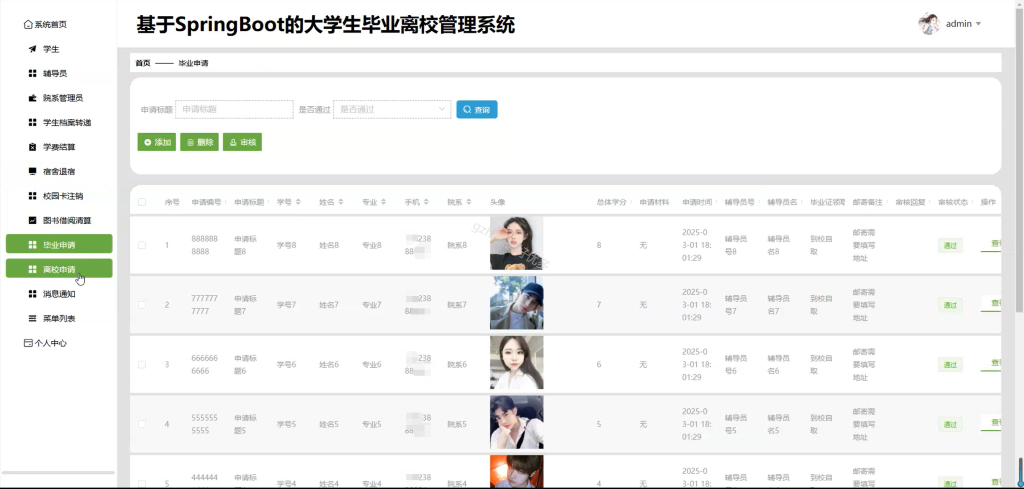Screen dimensions: 1024x489
Task: Click the sidebar horizontal scrollbar
Action: [58, 472]
